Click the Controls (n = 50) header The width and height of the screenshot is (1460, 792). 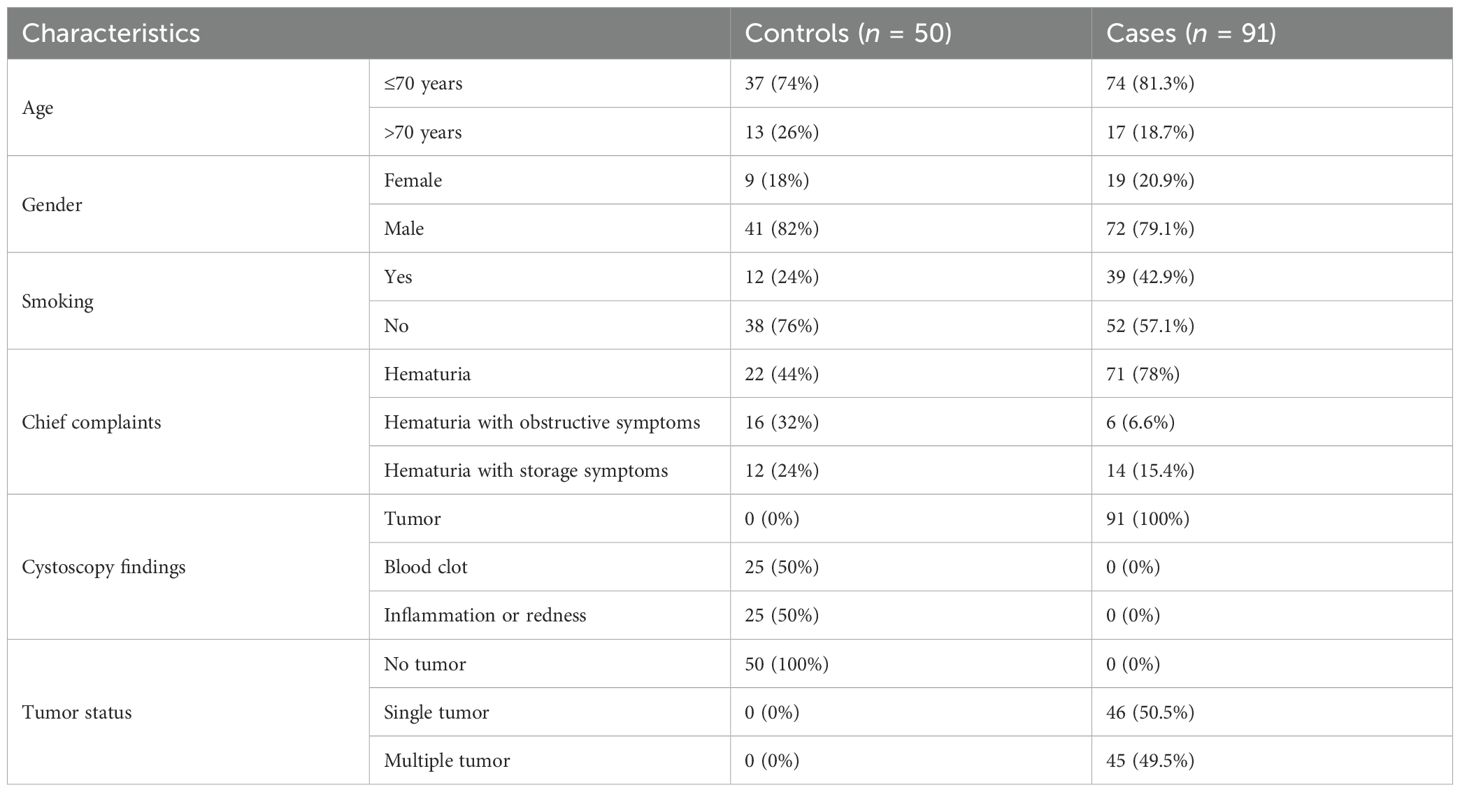[849, 33]
